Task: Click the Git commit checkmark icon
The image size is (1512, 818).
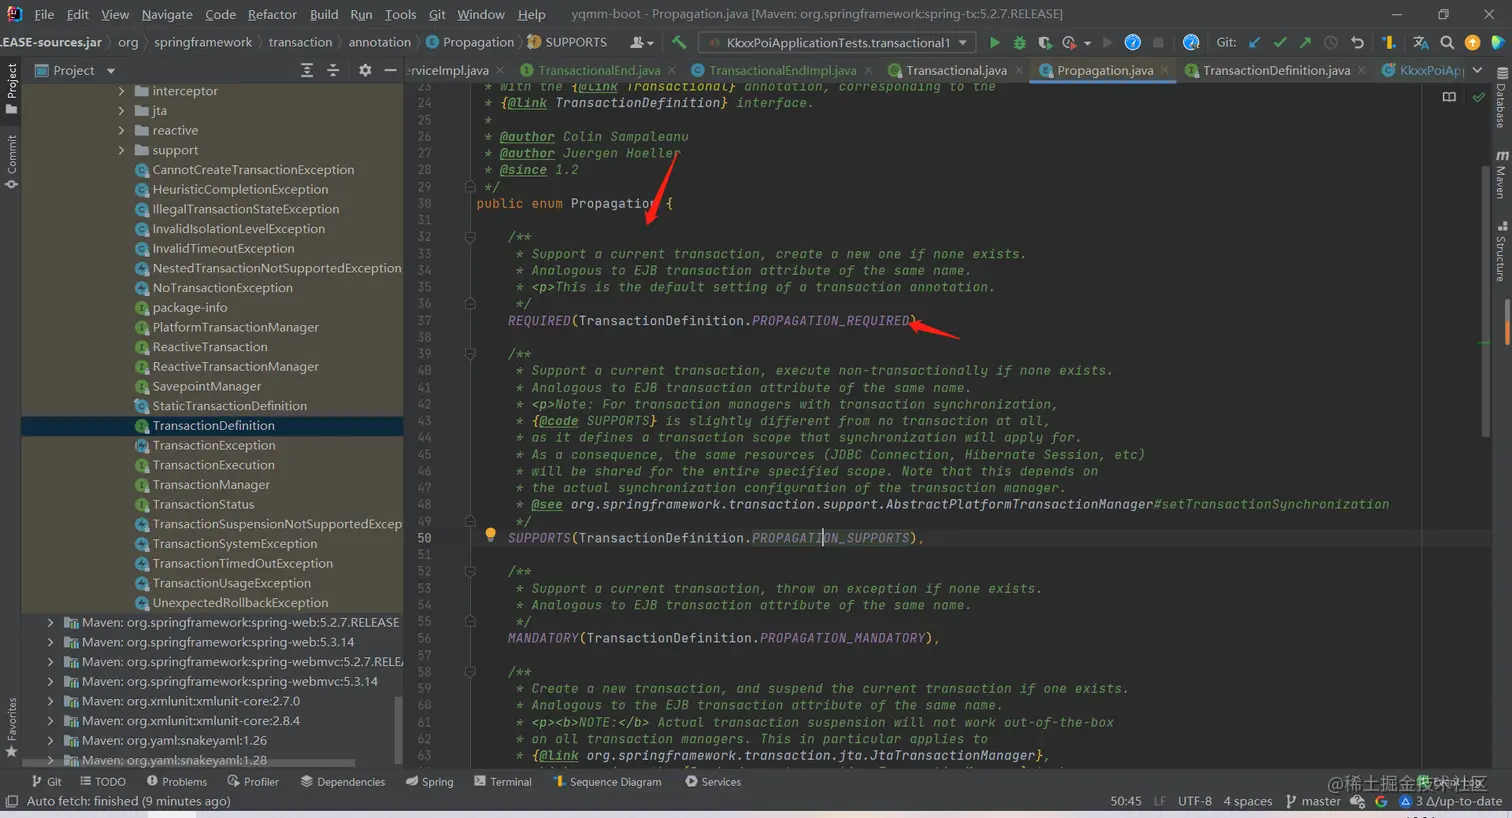Action: 1279,43
